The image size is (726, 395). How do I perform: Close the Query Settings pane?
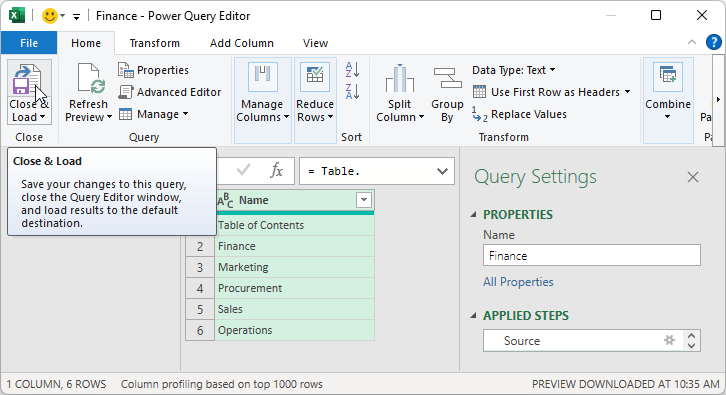[x=693, y=177]
